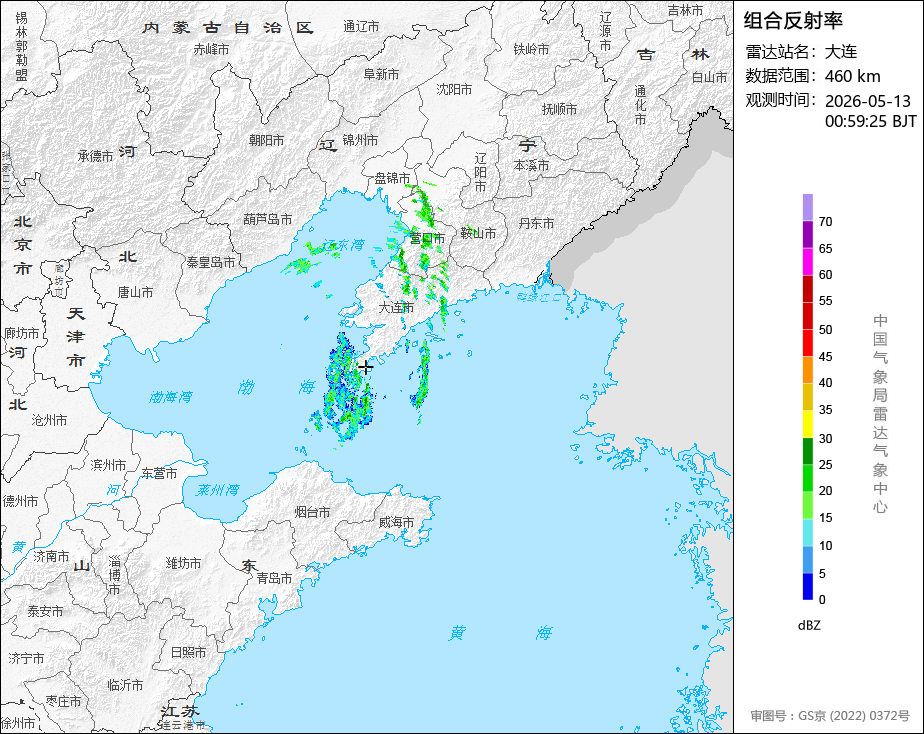This screenshot has width=924, height=734.
Task: Click the '东营市' city label
Action: [x=159, y=473]
